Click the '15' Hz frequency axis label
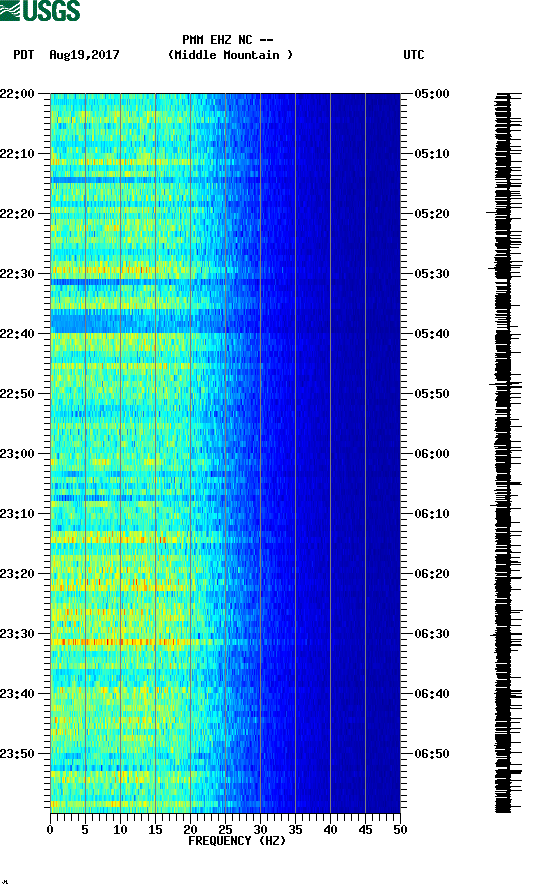The height and width of the screenshot is (893, 552). 155,830
